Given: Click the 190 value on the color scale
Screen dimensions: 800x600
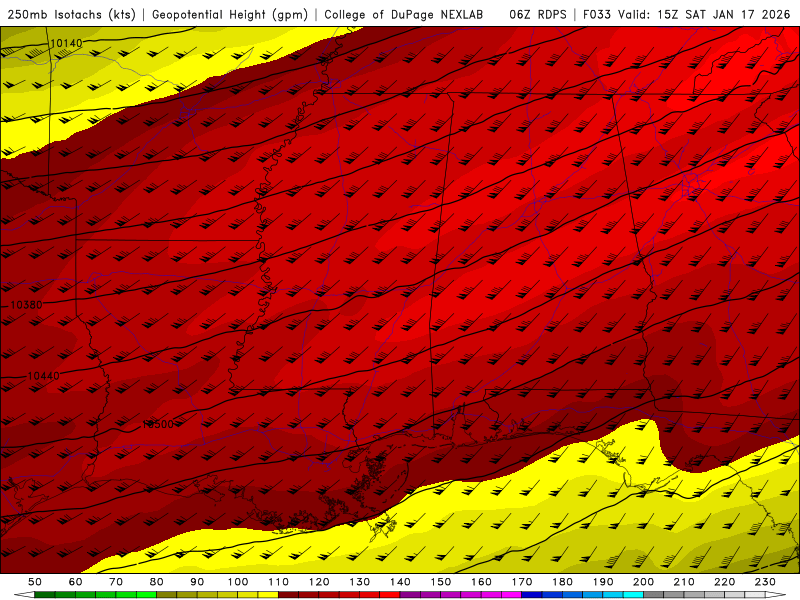Looking at the screenshot, I should pyautogui.click(x=603, y=582).
